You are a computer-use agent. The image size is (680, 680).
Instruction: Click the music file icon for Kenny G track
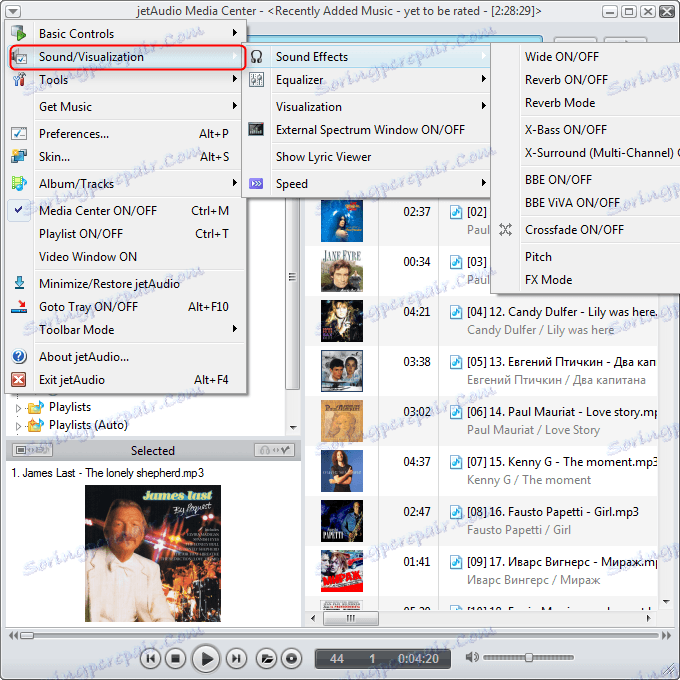click(x=456, y=462)
